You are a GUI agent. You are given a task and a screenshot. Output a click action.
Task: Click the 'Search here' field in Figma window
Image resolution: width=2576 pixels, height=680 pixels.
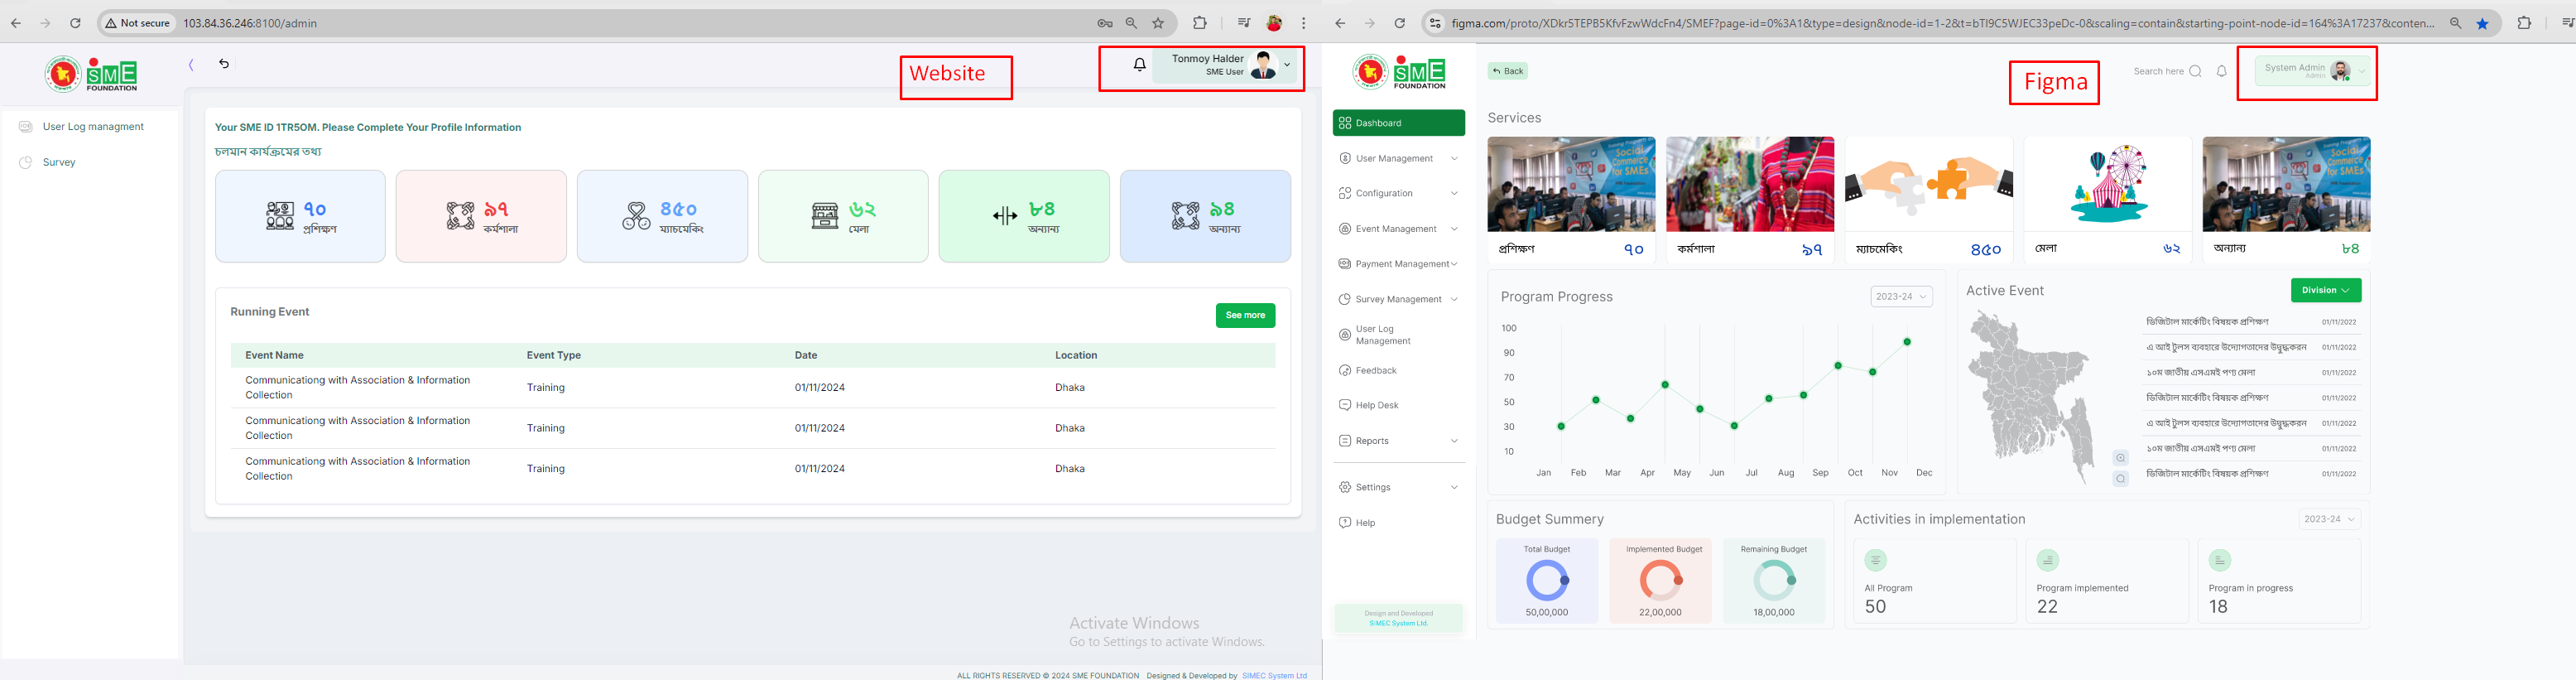click(2158, 71)
